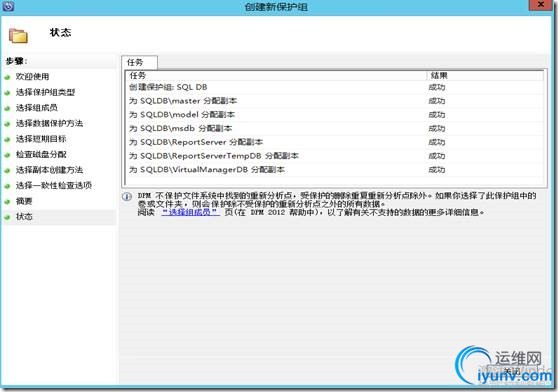Select the SQLDB\ReportServer 分配副本 row
Screen dimensions: 558x392
[x=335, y=142]
